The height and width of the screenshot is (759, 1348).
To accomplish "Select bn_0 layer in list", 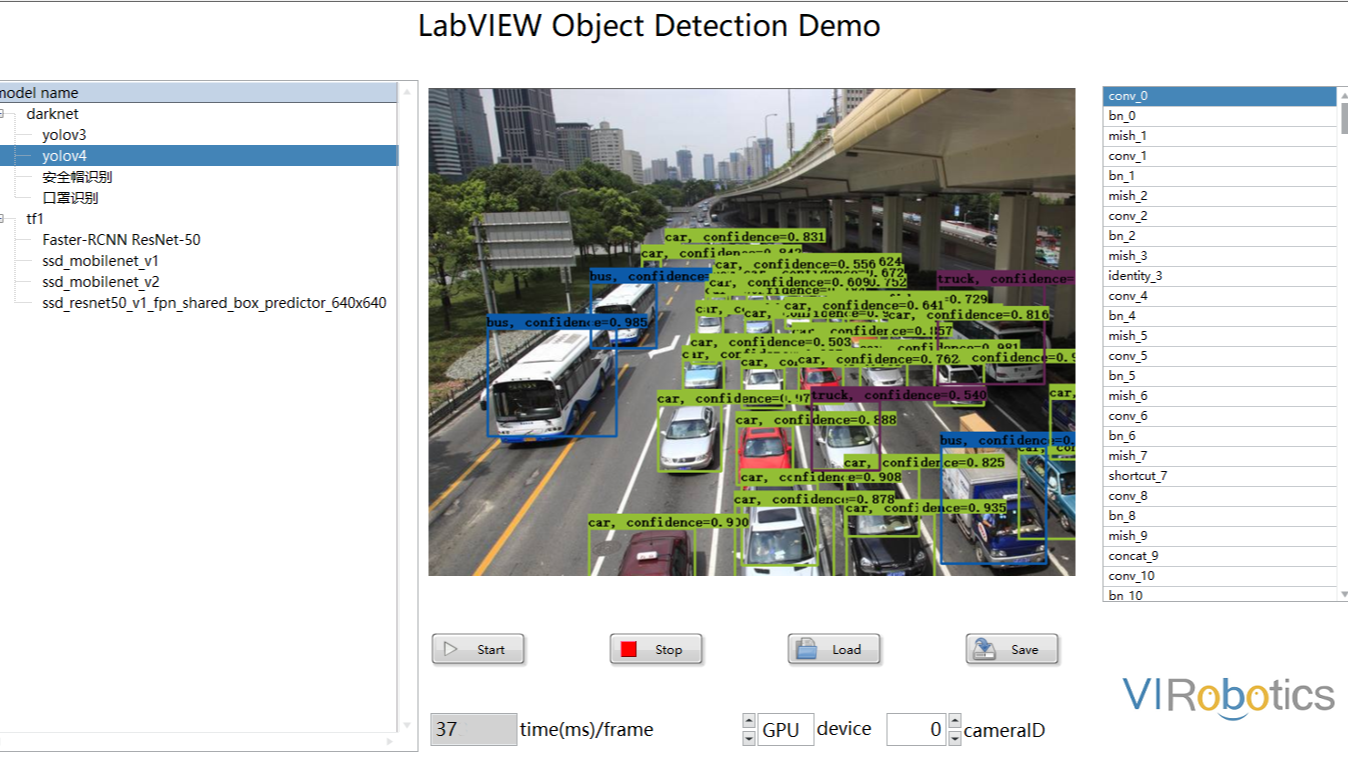I will 1220,116.
